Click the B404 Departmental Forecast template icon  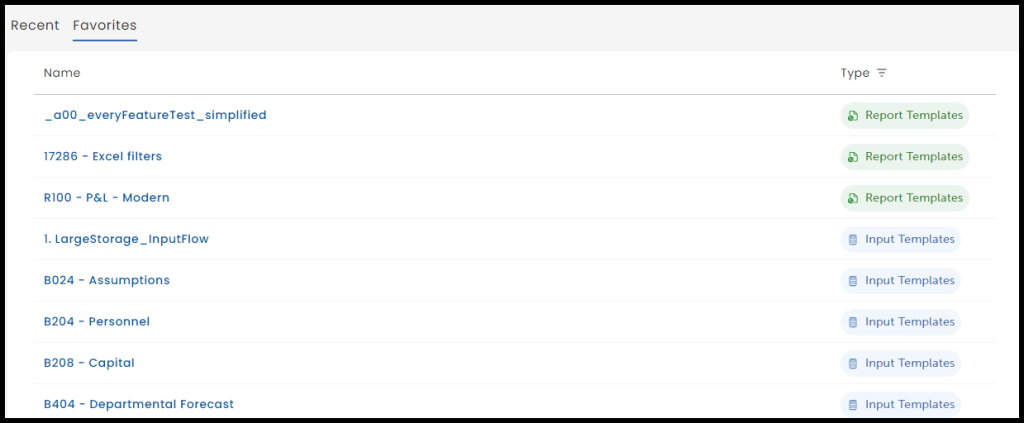click(x=853, y=405)
